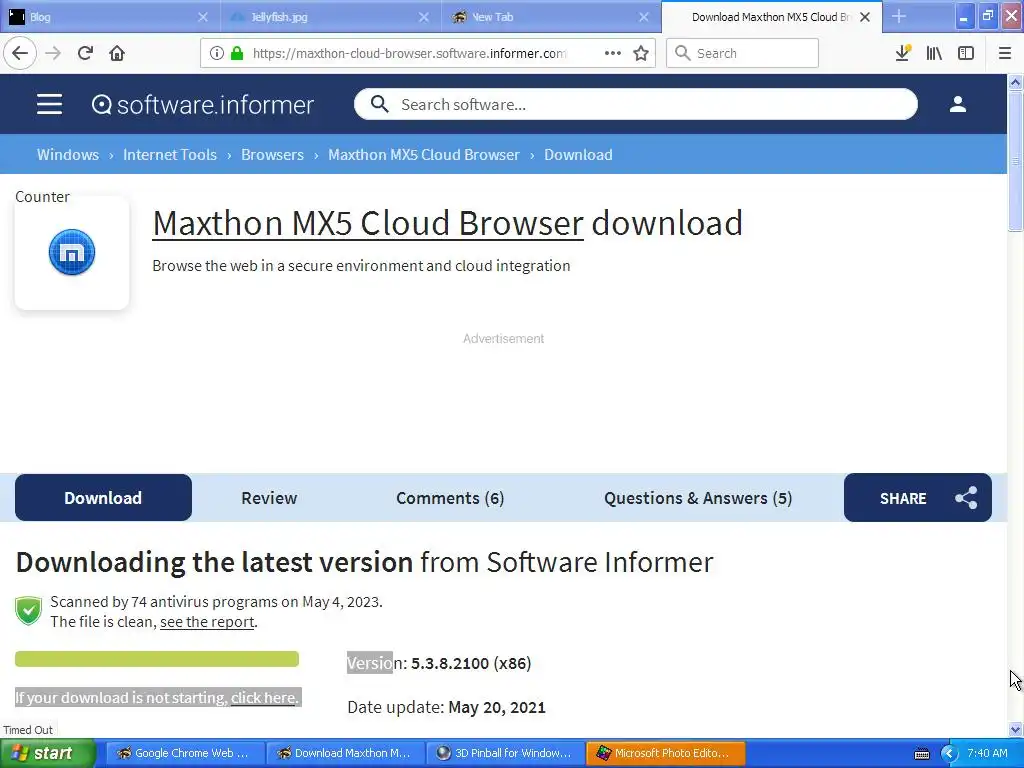1024x768 pixels.
Task: Click the SHARE button
Action: 918,498
